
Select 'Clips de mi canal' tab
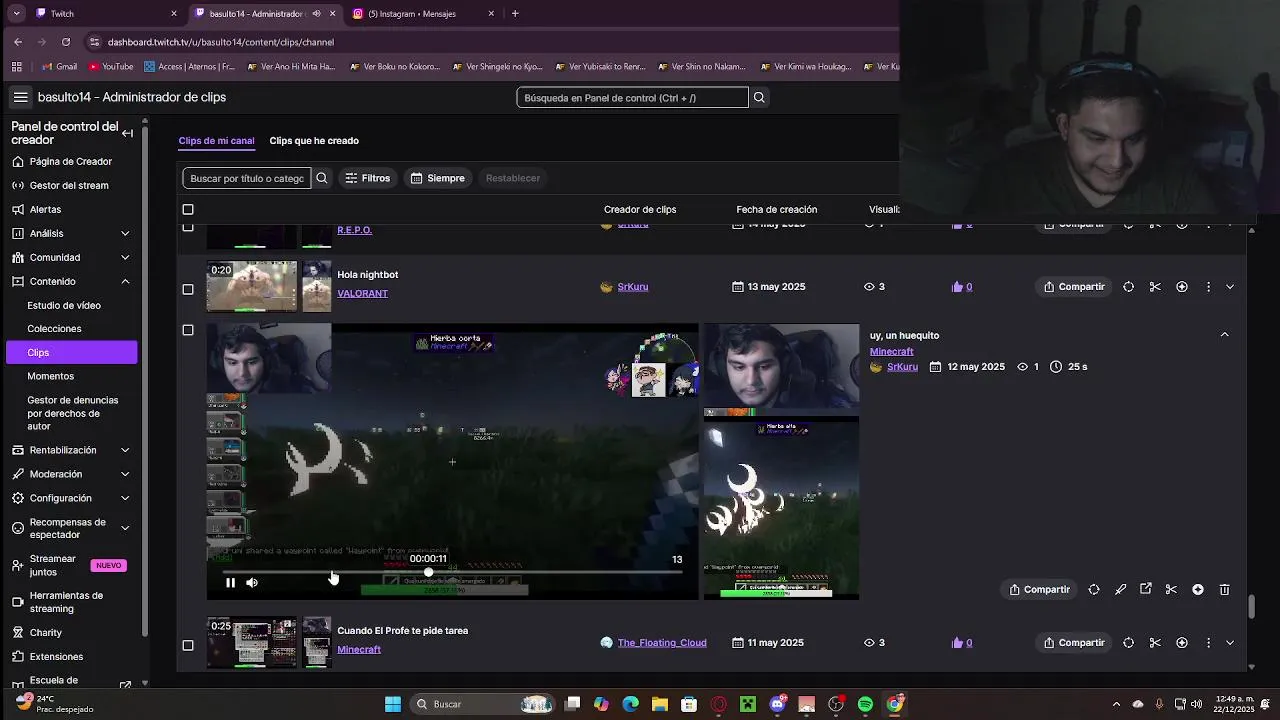216,141
